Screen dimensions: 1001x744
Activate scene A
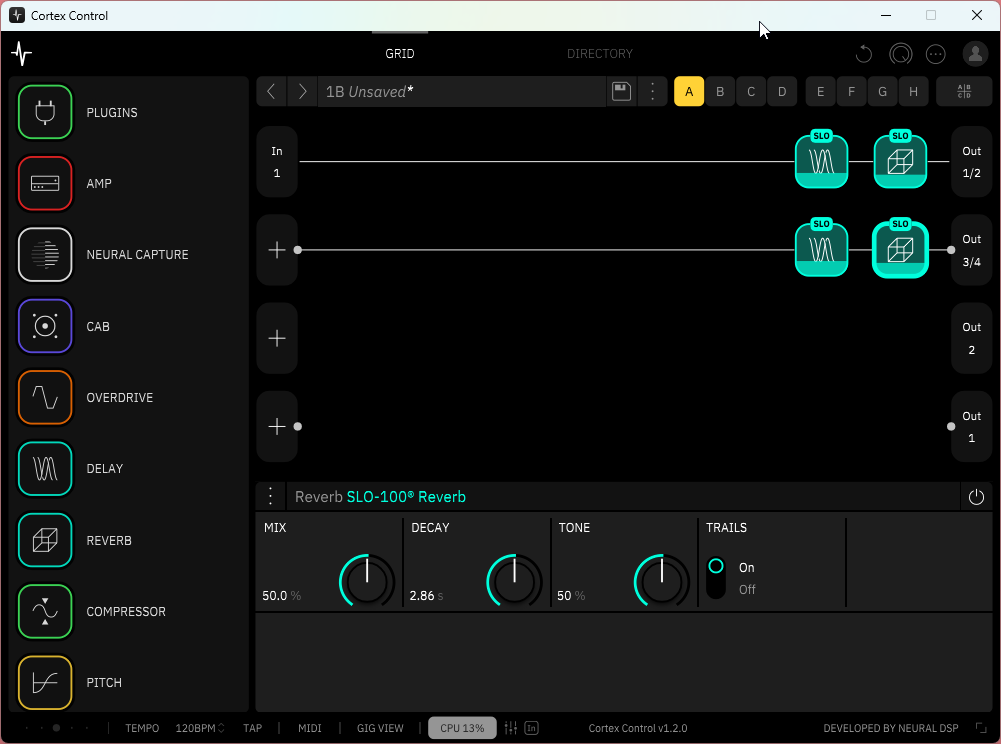point(689,91)
